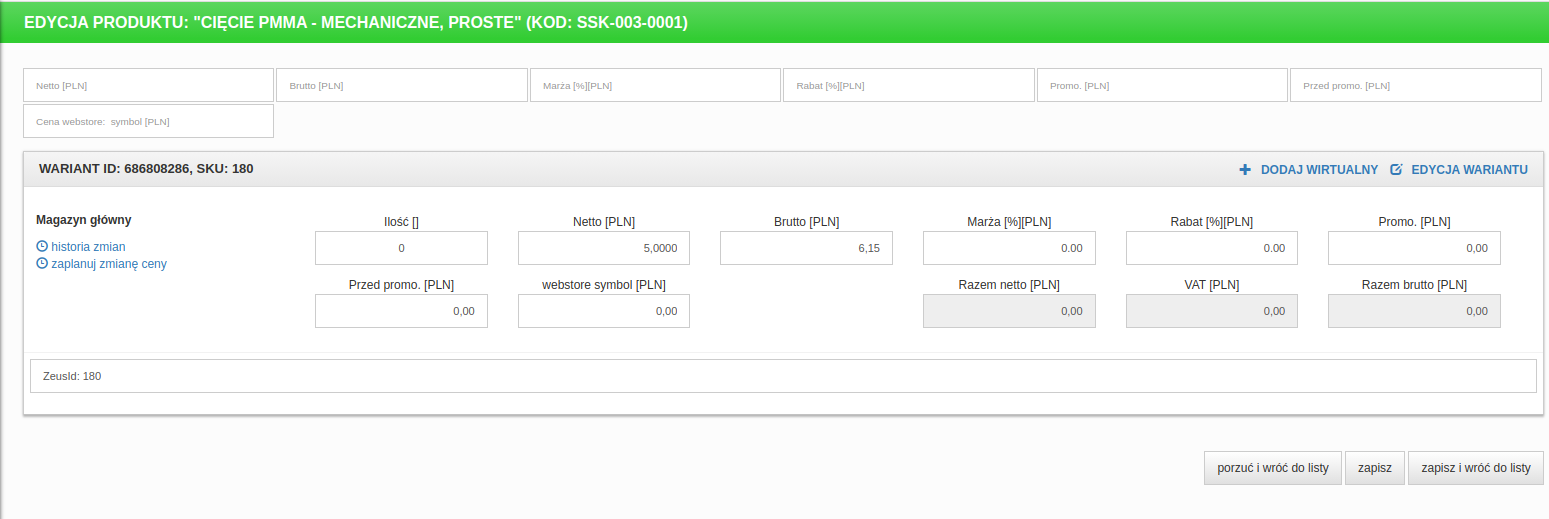Open the zaplanuj zmianę ceny link
Image resolution: width=1549 pixels, height=519 pixels.
tap(109, 265)
